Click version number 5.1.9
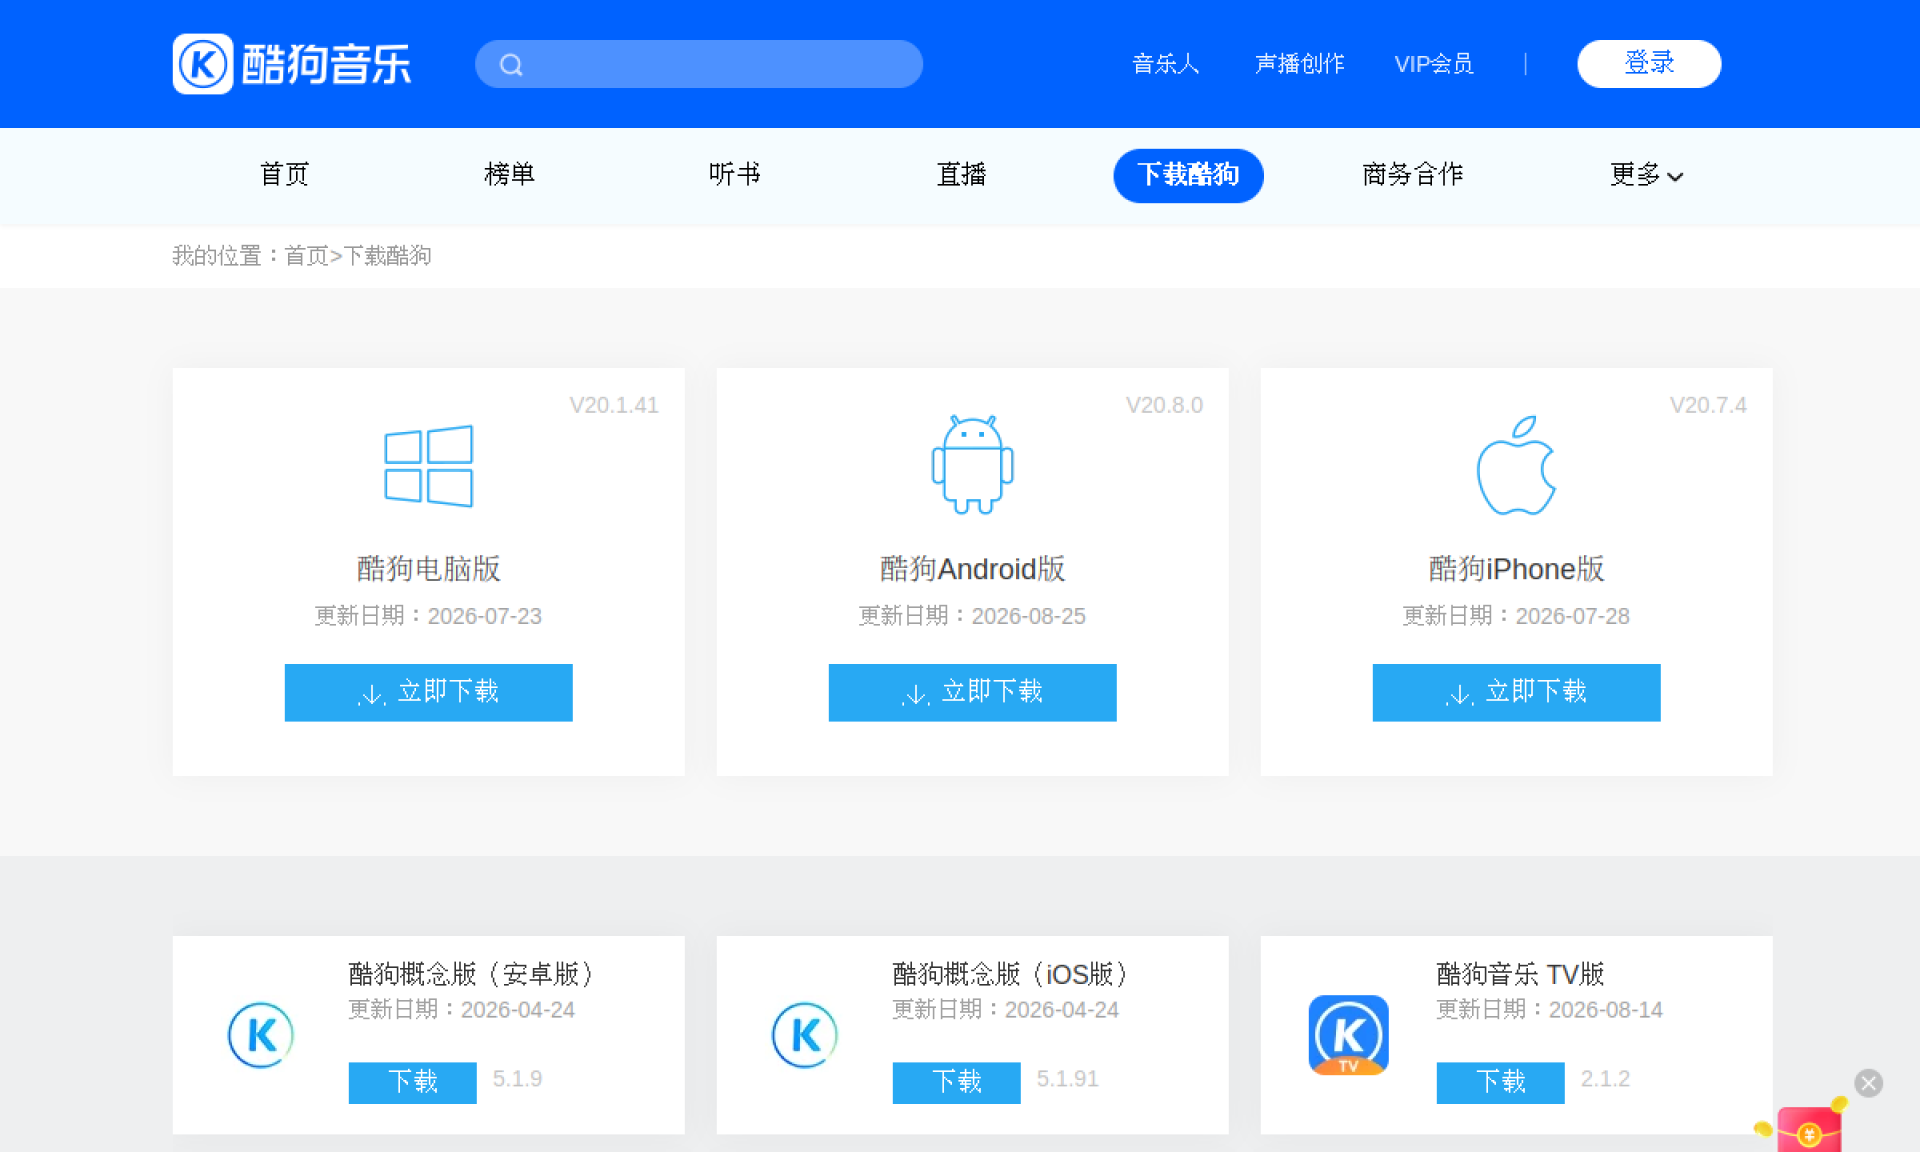Image resolution: width=1920 pixels, height=1152 pixels. click(517, 1079)
